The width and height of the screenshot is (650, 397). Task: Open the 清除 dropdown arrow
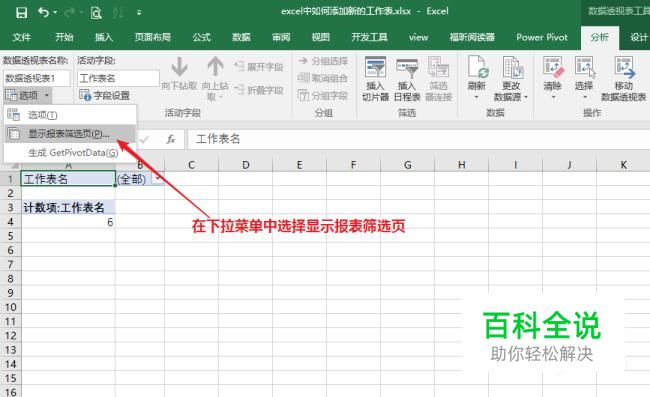pyautogui.click(x=553, y=97)
